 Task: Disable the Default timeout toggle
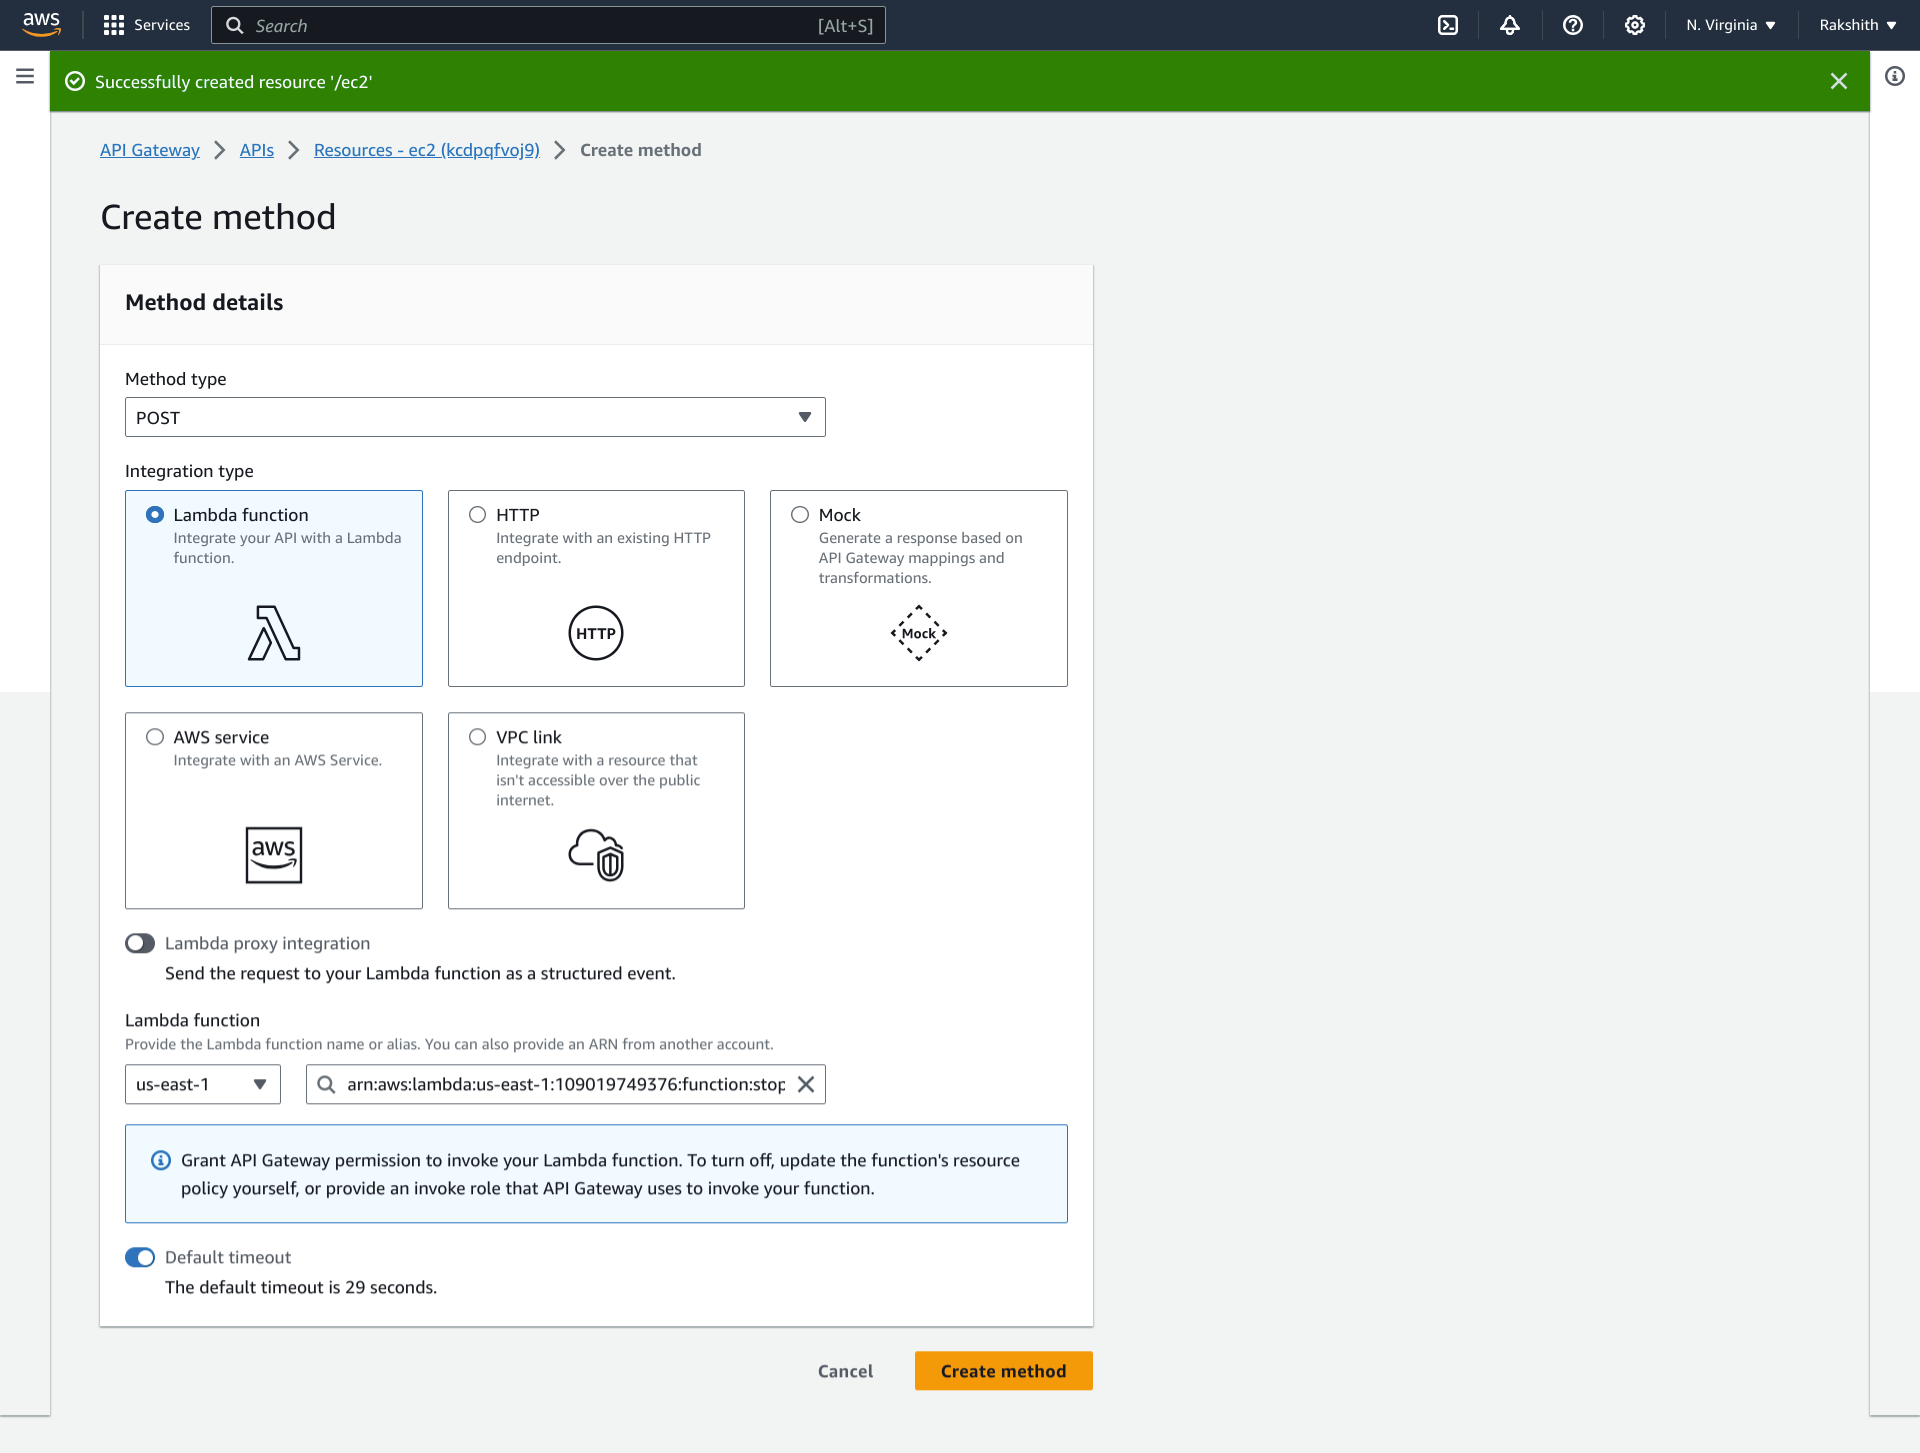(x=140, y=1257)
